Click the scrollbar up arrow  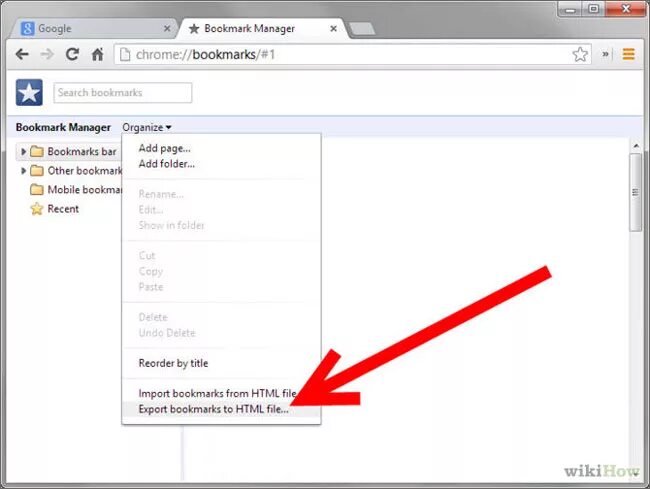(636, 146)
